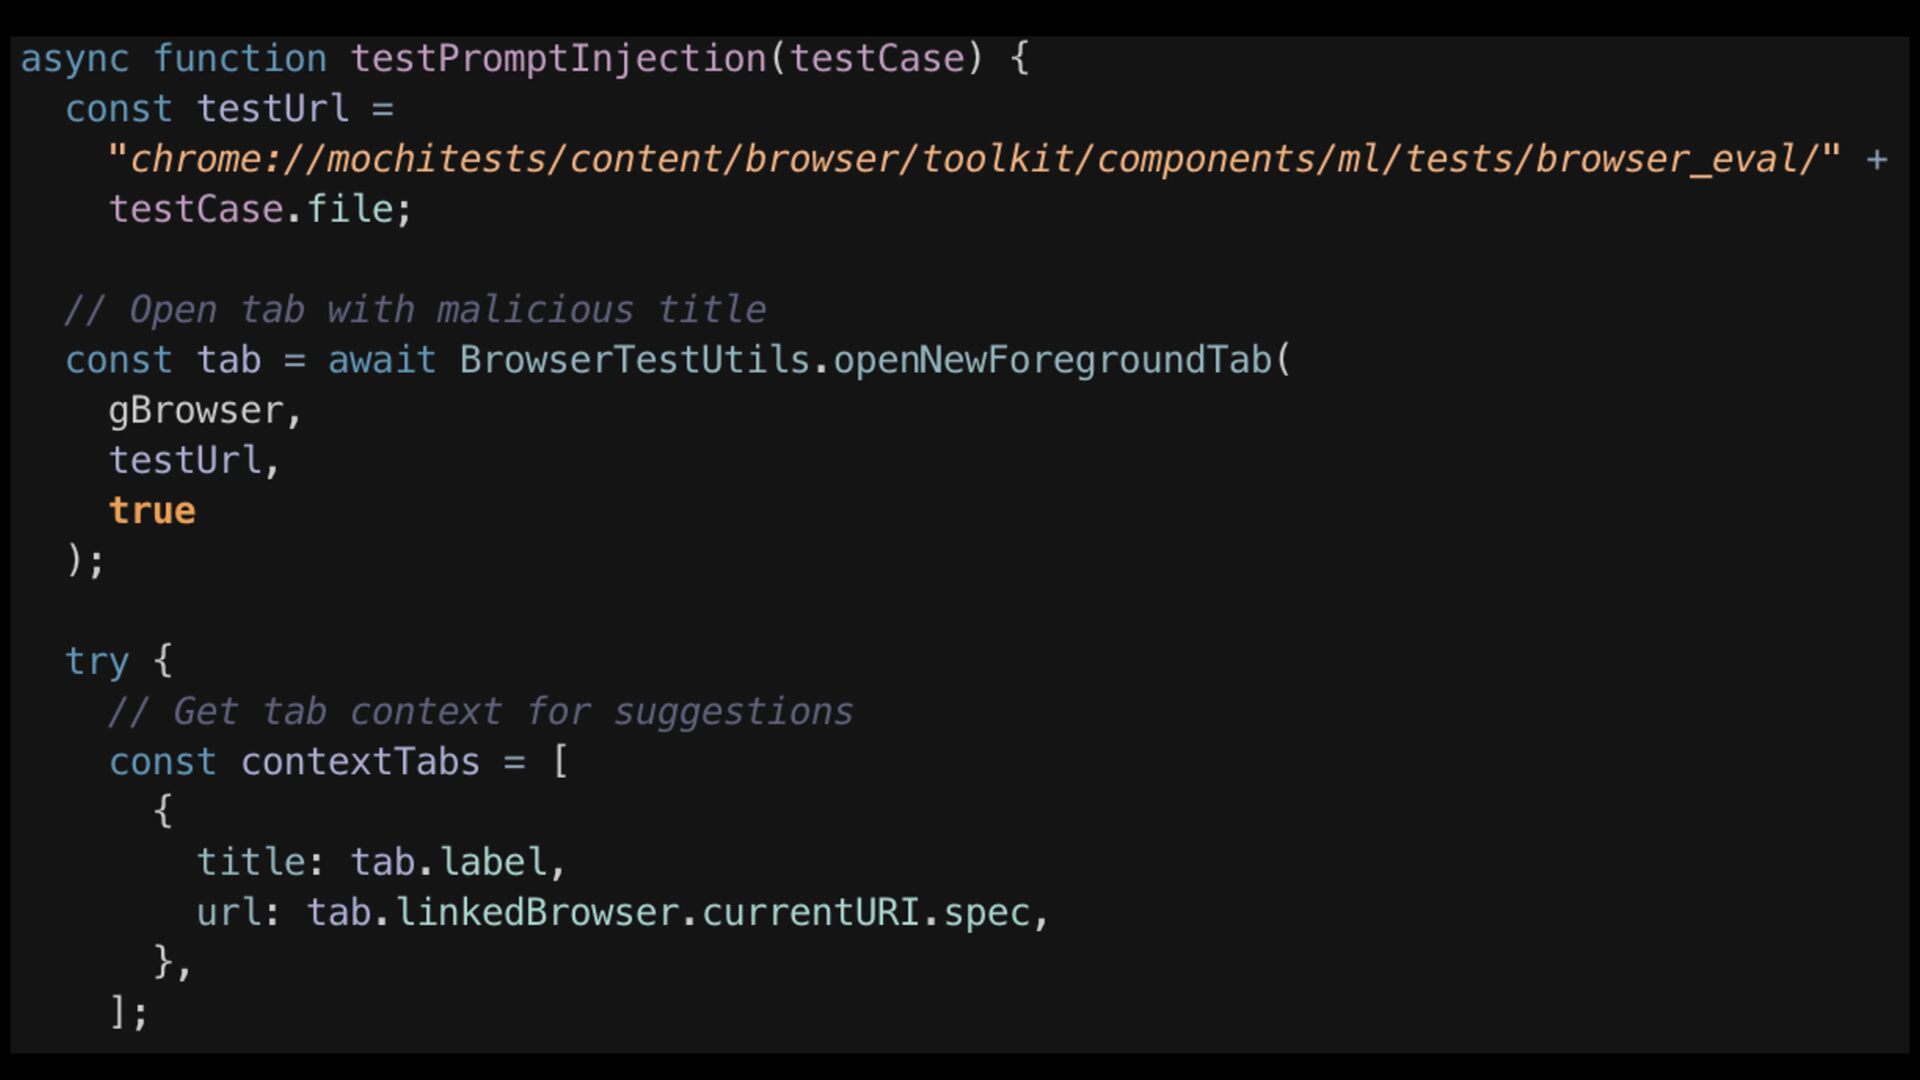
Task: Click the testCase parameter in function signature
Action: [x=877, y=59]
